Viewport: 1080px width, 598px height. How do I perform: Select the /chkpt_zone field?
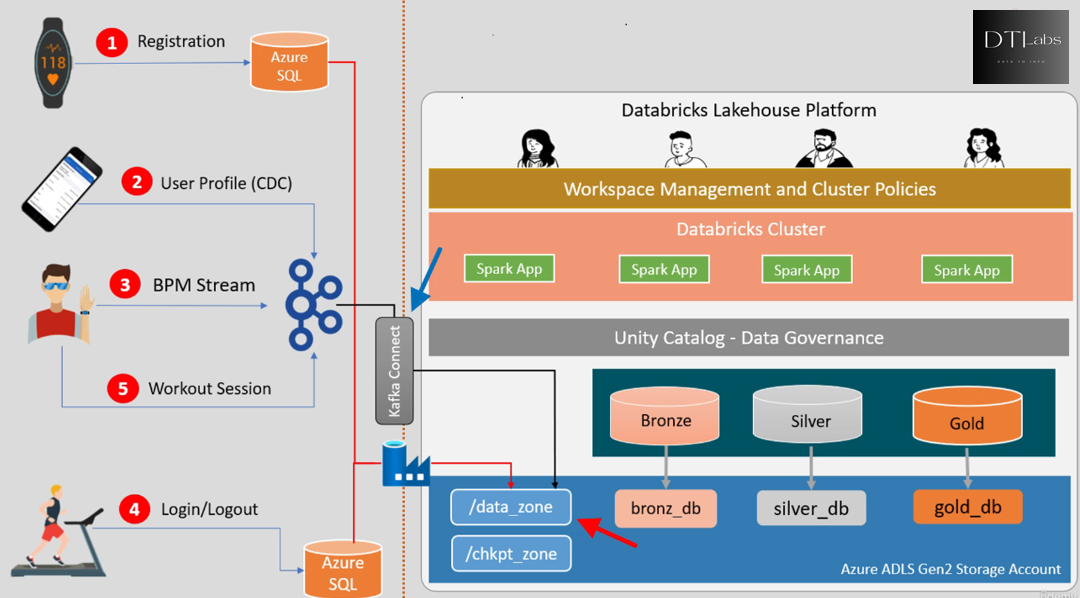pyautogui.click(x=510, y=553)
